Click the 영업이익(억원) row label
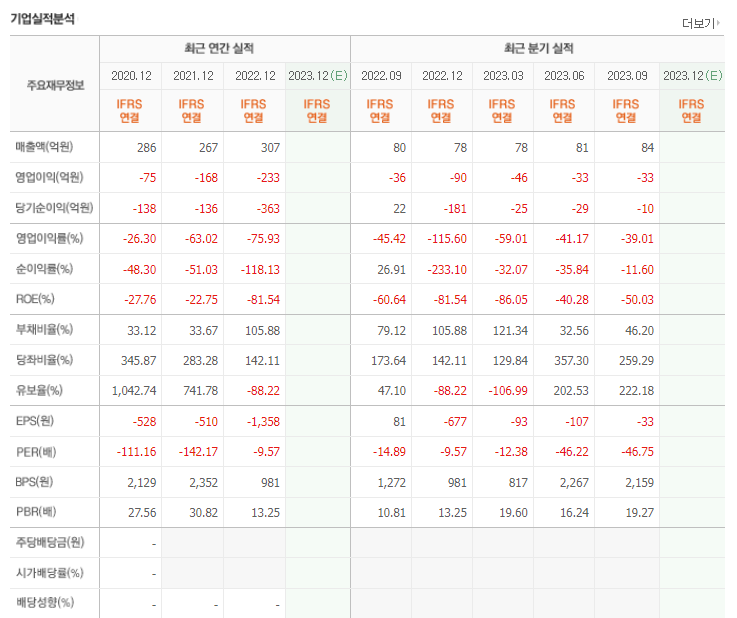The image size is (737, 618). tap(49, 177)
